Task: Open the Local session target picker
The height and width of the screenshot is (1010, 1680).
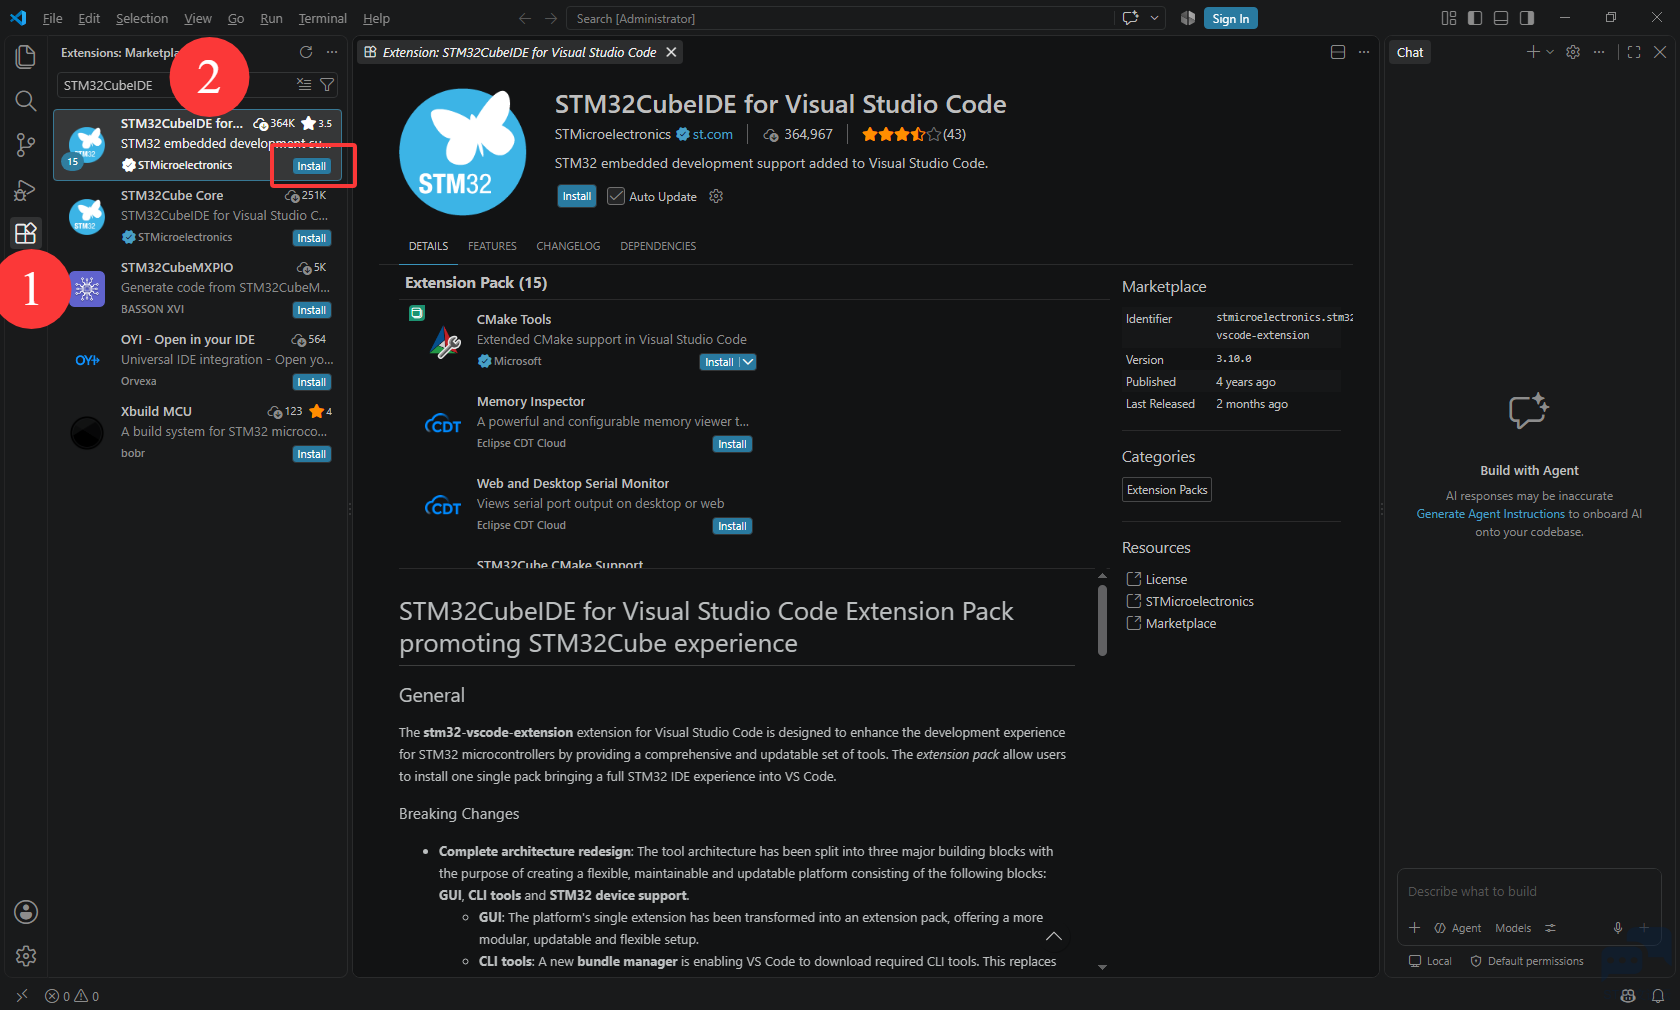Action: [1430, 961]
